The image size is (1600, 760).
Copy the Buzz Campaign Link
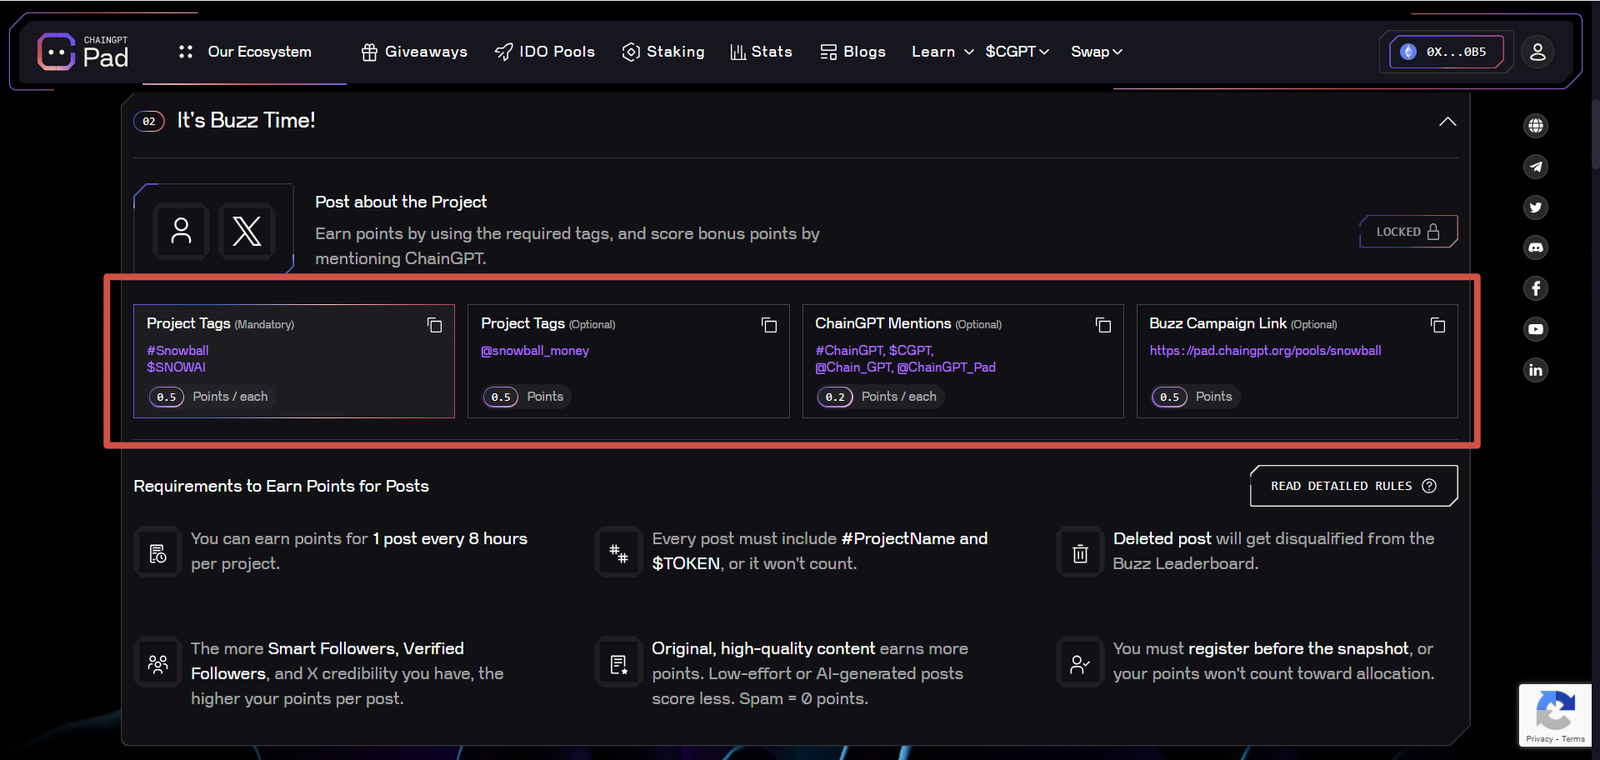(x=1437, y=325)
